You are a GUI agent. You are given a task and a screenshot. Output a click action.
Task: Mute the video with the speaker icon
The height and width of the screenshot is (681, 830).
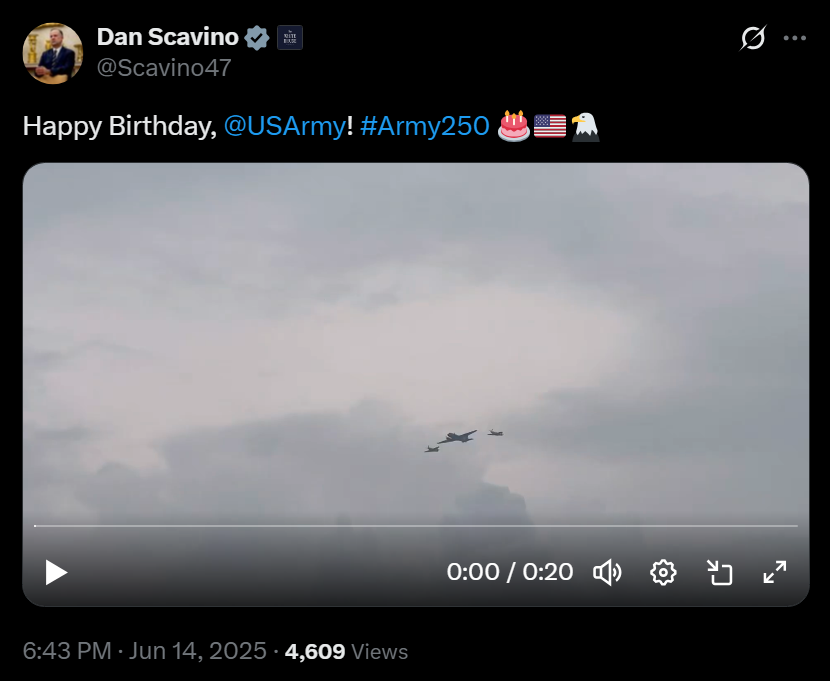click(x=607, y=572)
